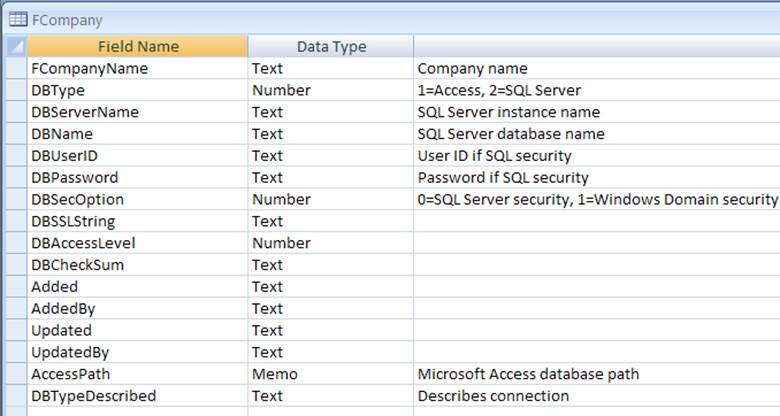Click the FCompany table icon in title
Image resolution: width=780 pixels, height=416 pixels.
(18, 20)
